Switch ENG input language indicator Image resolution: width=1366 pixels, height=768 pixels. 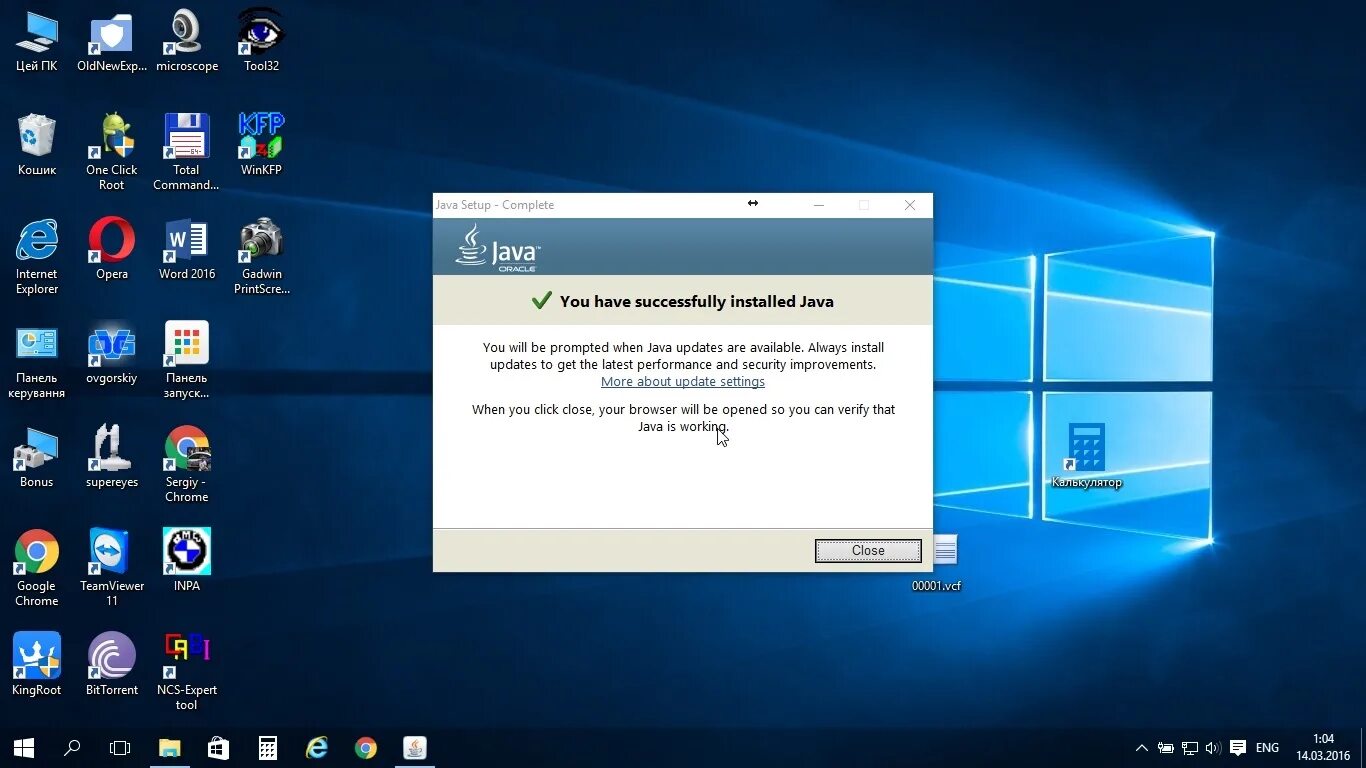tap(1267, 748)
